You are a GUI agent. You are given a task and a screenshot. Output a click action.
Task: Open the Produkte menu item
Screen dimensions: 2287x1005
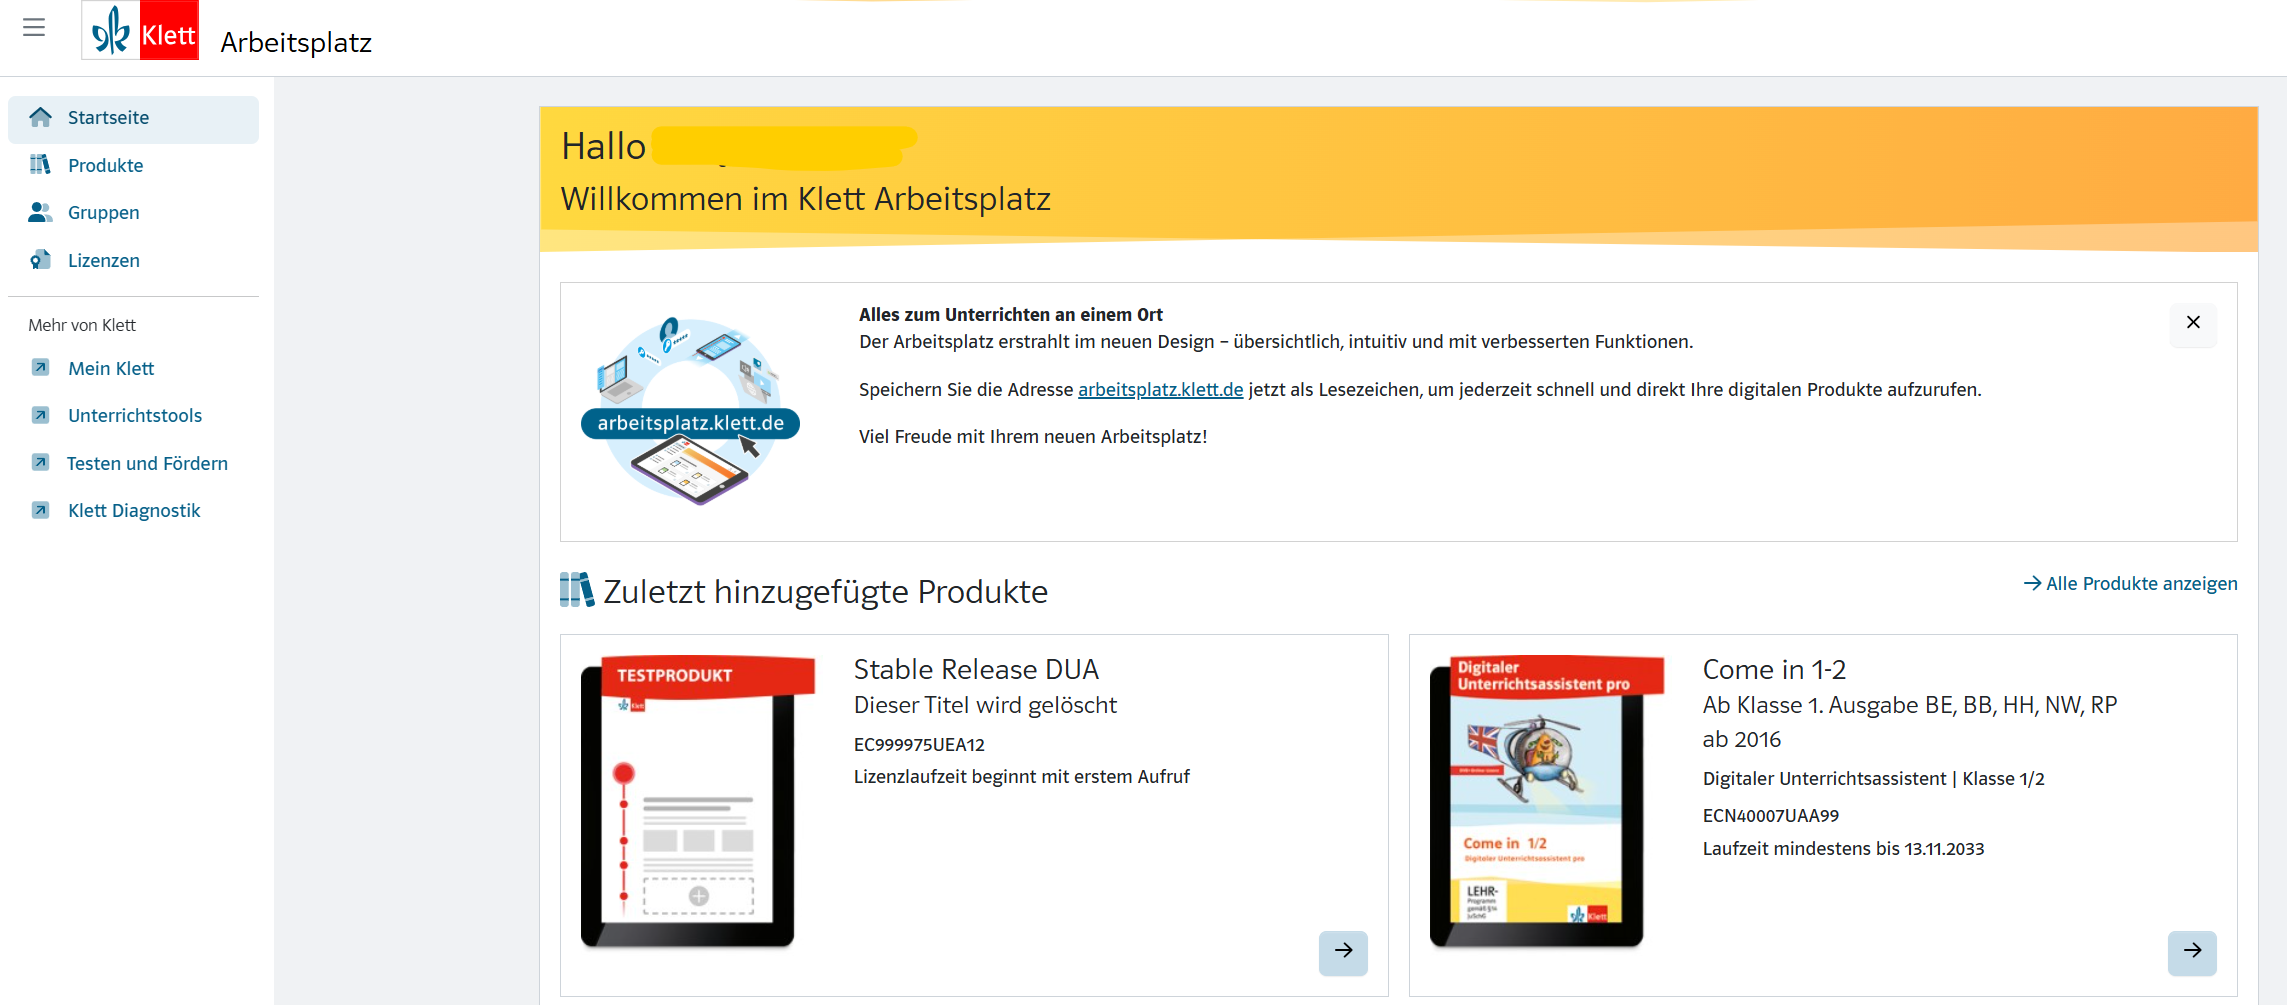[x=105, y=165]
